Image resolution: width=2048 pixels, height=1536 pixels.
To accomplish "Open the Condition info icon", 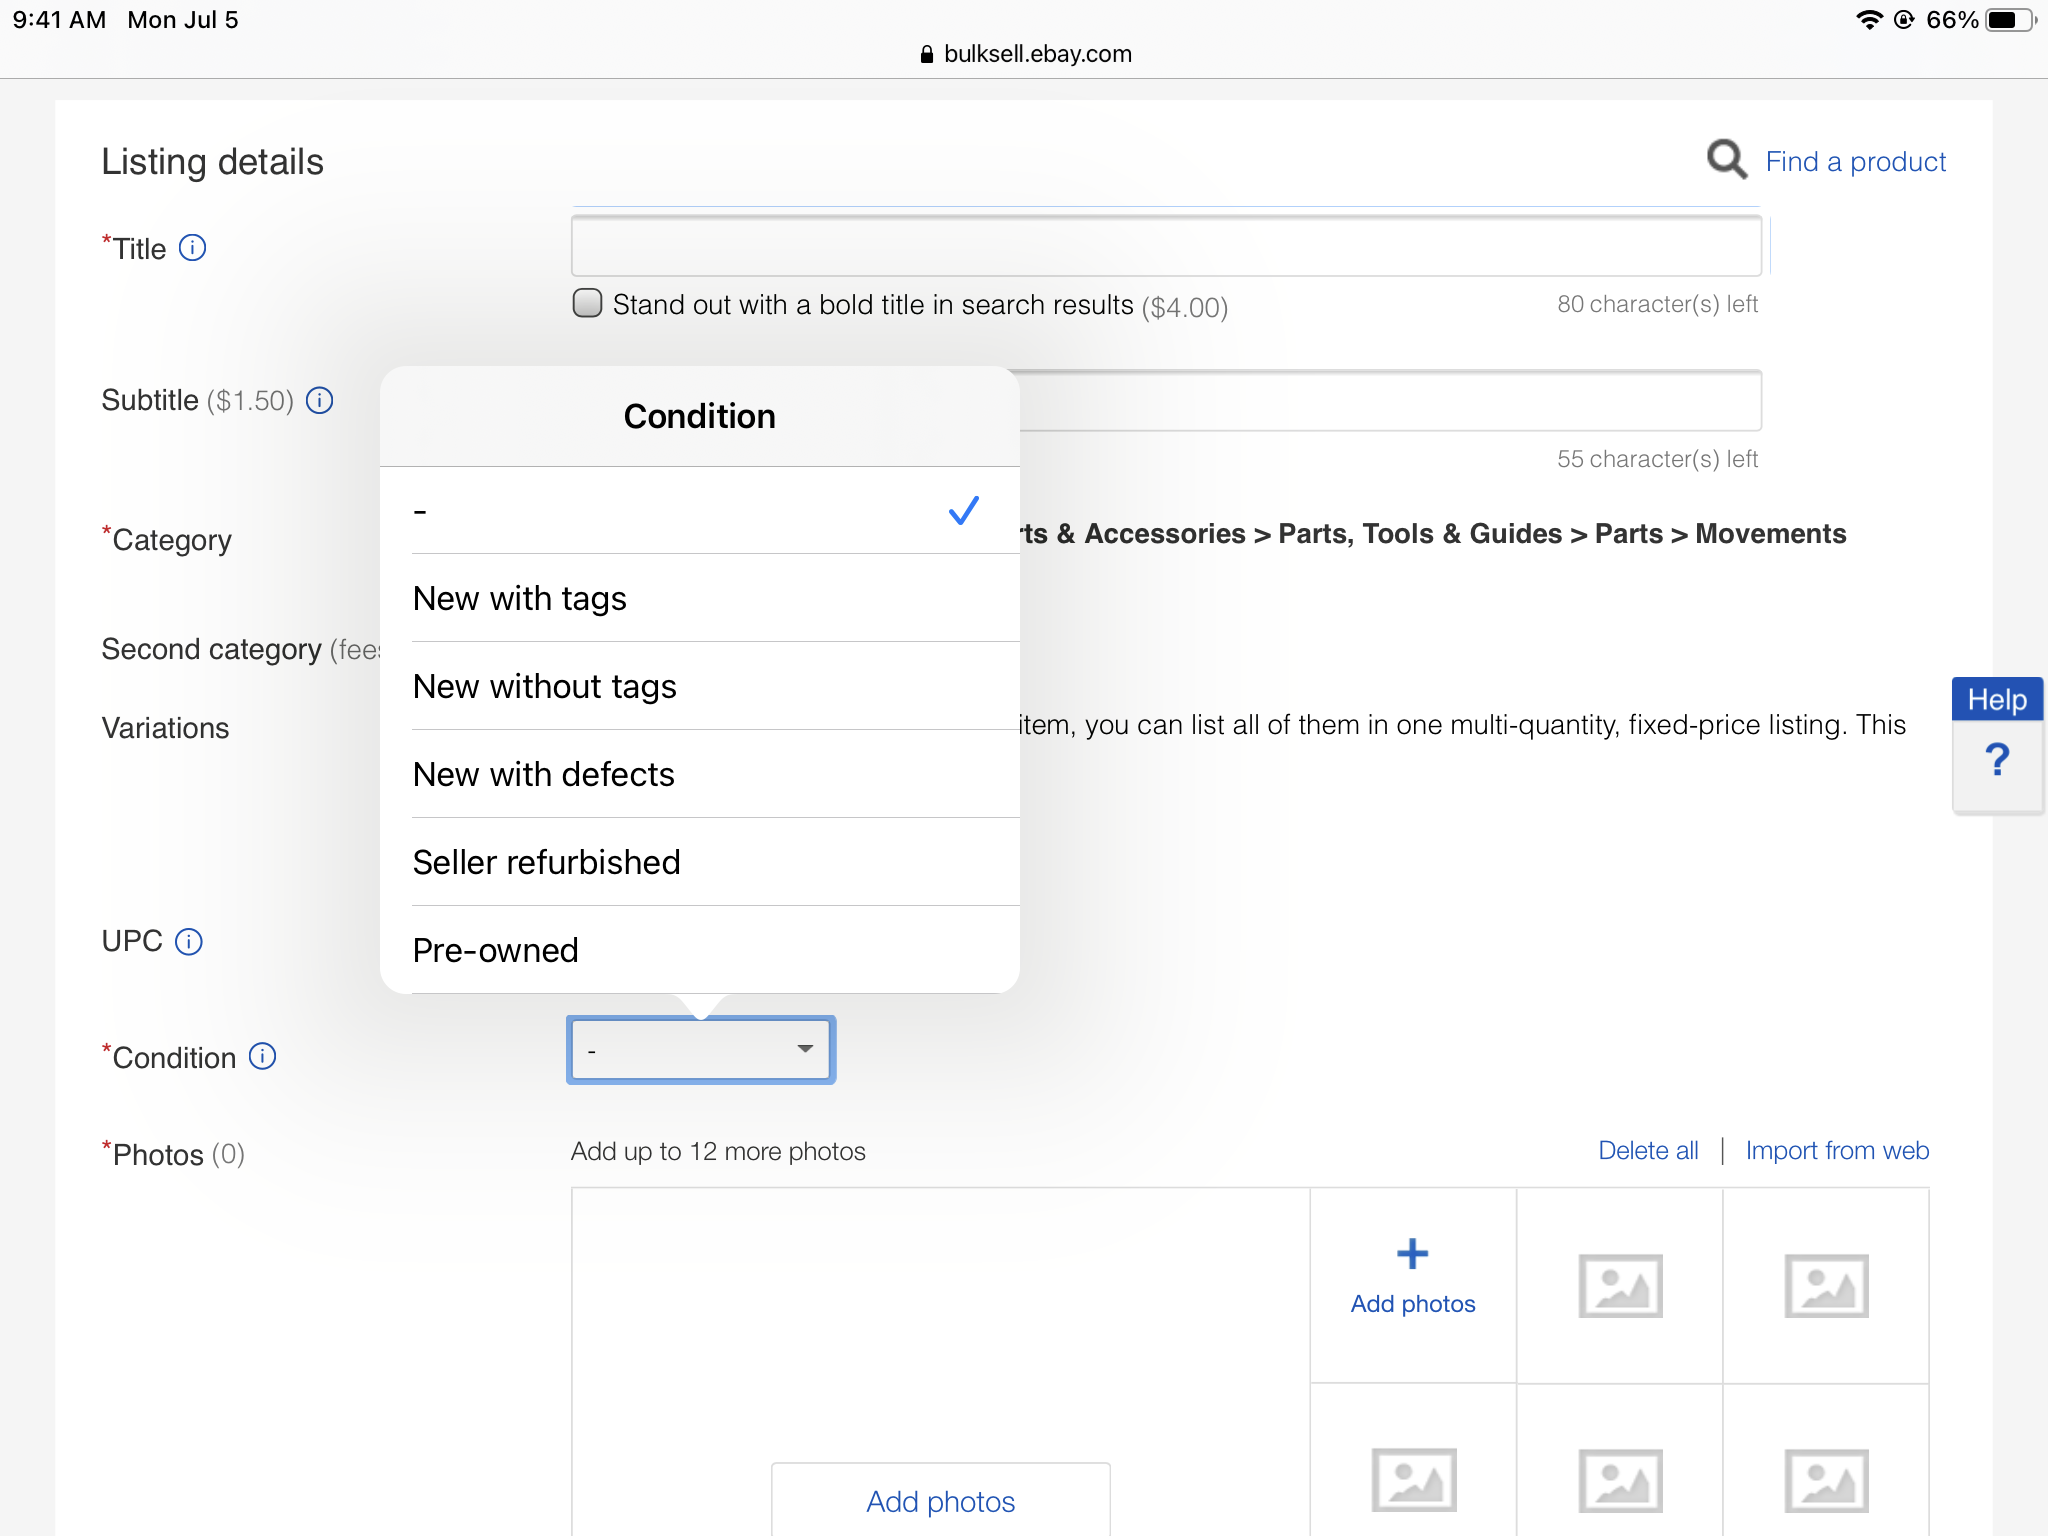I will click(x=262, y=1056).
